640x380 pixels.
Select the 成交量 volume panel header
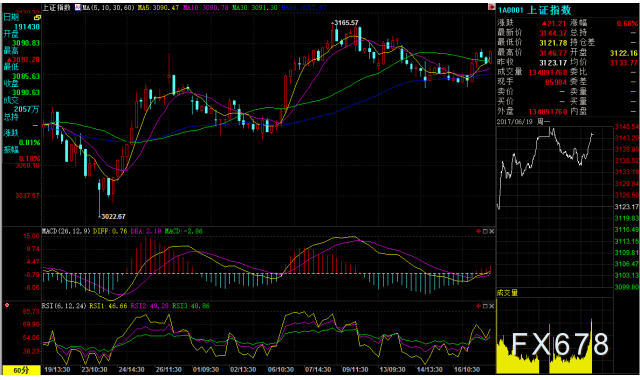click(x=507, y=293)
